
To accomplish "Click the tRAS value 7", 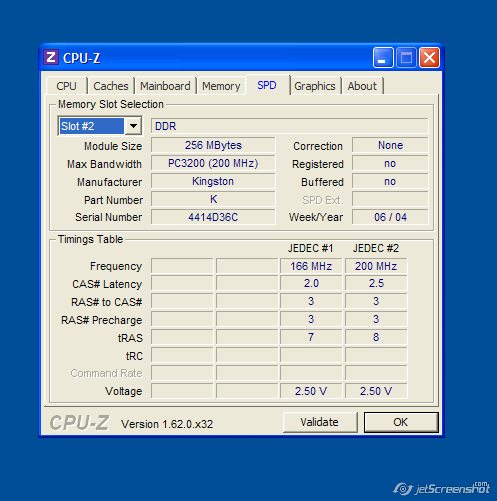I will click(x=311, y=337).
